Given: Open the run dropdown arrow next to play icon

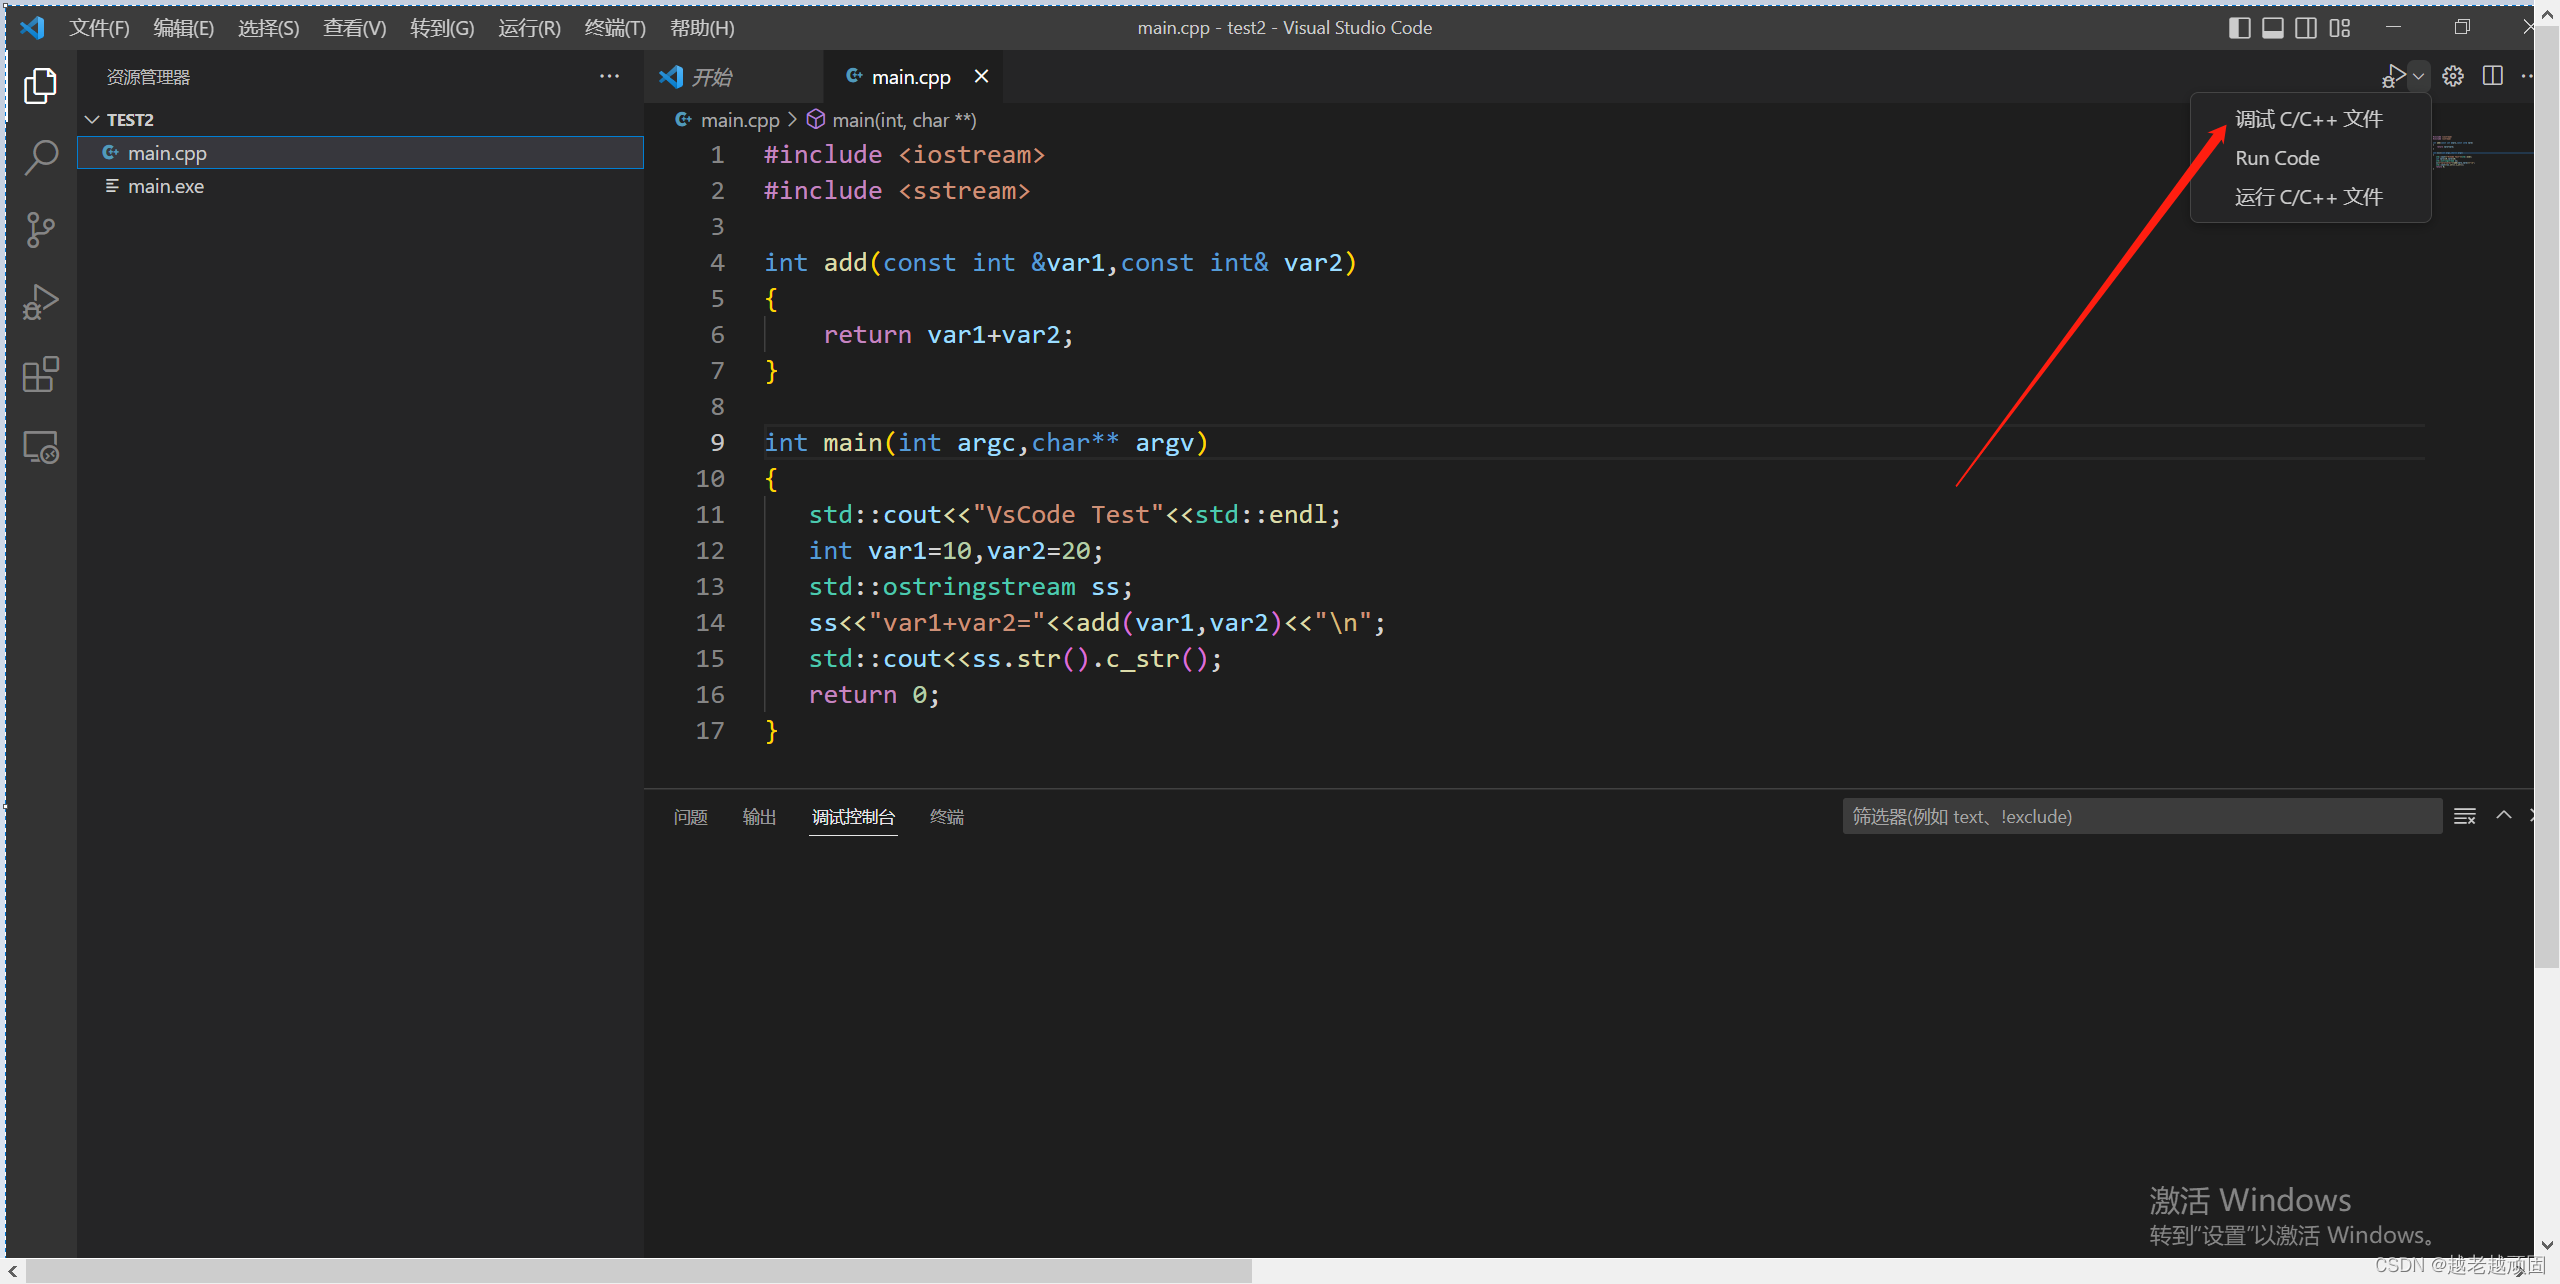Looking at the screenshot, I should point(2418,76).
